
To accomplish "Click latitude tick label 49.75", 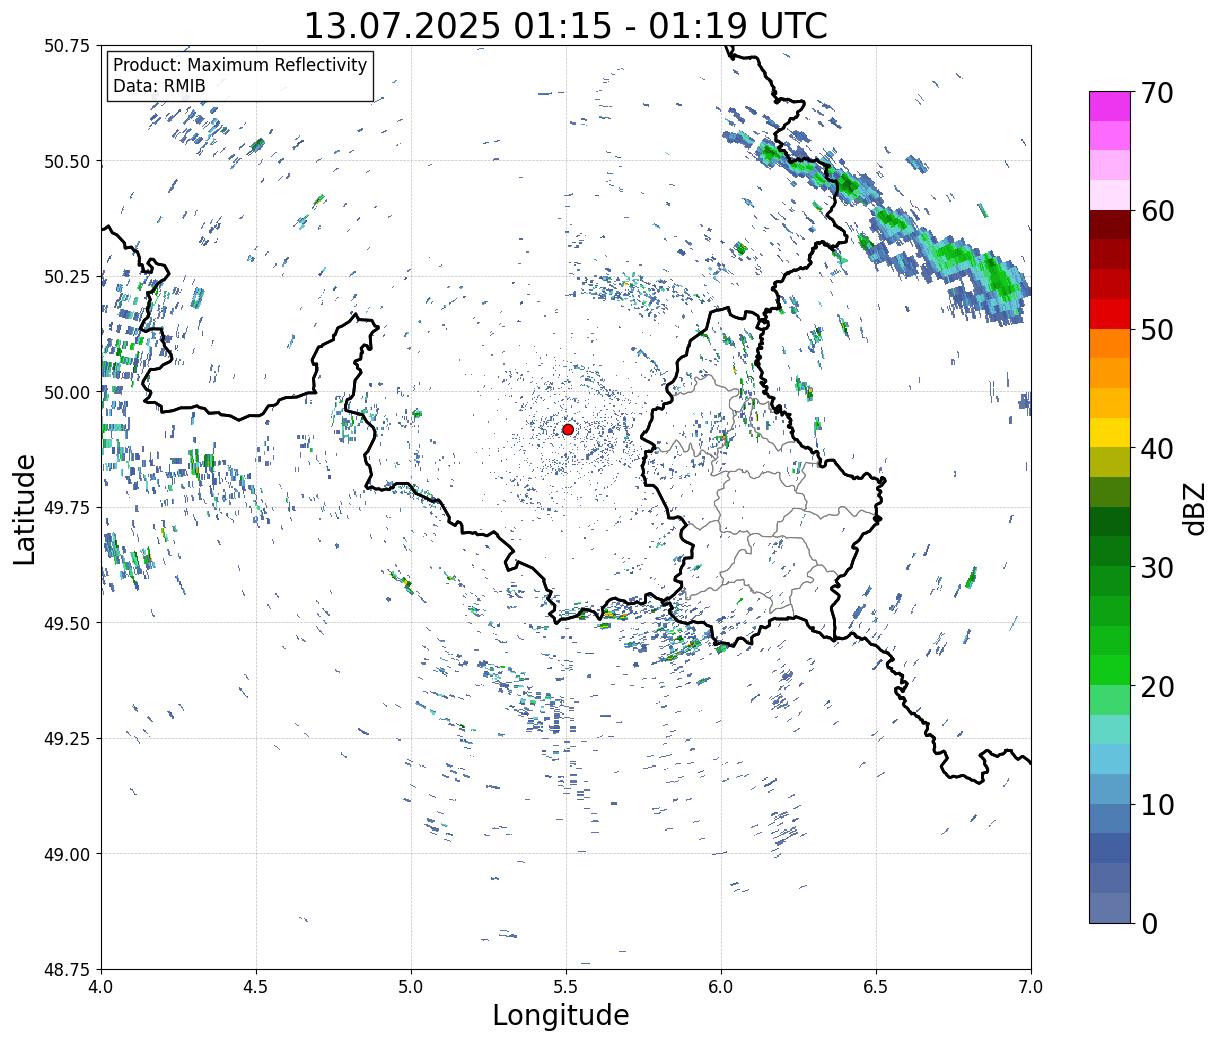I will click(67, 508).
